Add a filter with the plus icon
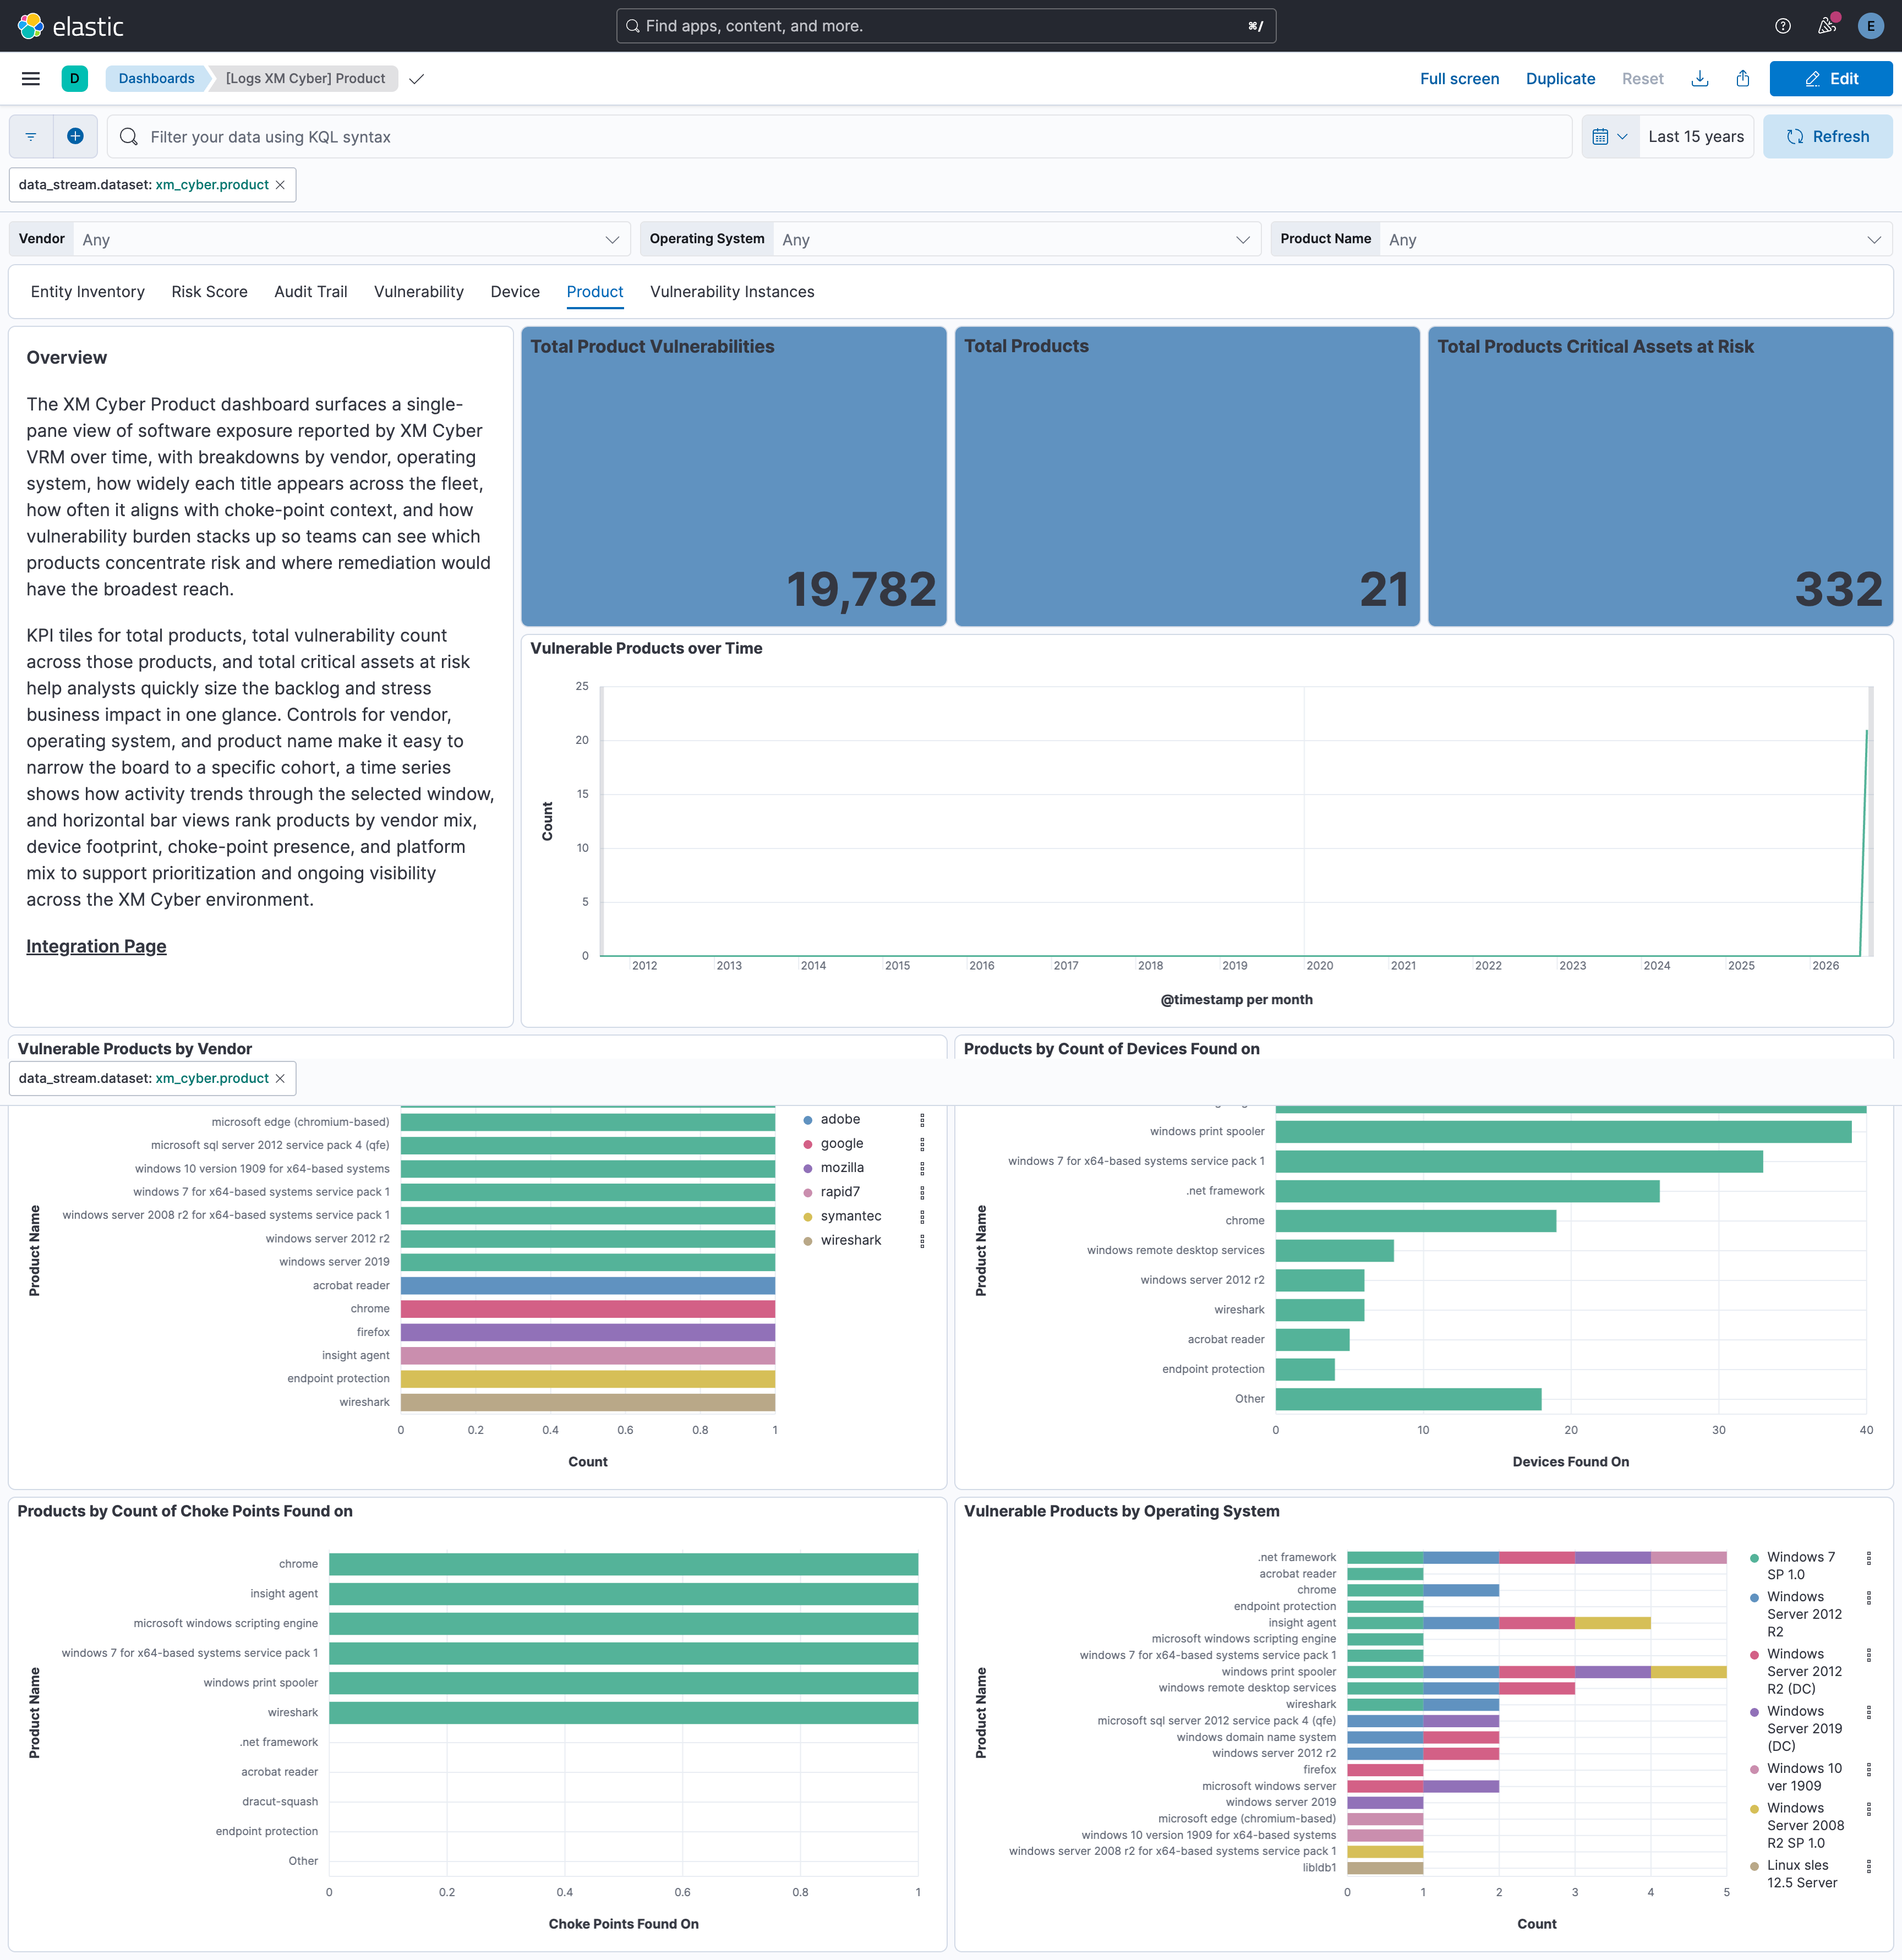This screenshot has height=1960, width=1902. (x=75, y=137)
